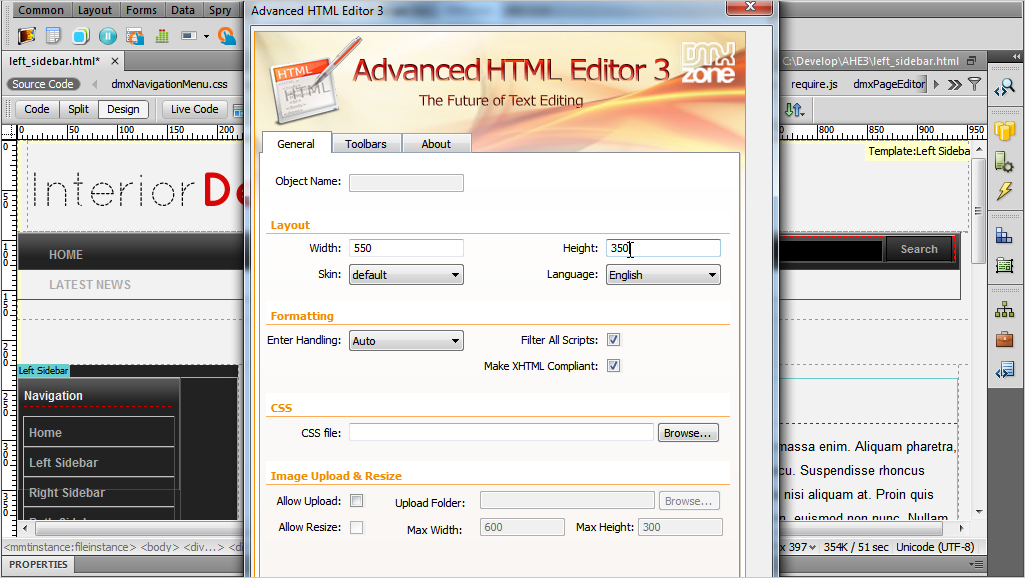Switch to Code view
This screenshot has height=578, width=1025.
[37, 109]
